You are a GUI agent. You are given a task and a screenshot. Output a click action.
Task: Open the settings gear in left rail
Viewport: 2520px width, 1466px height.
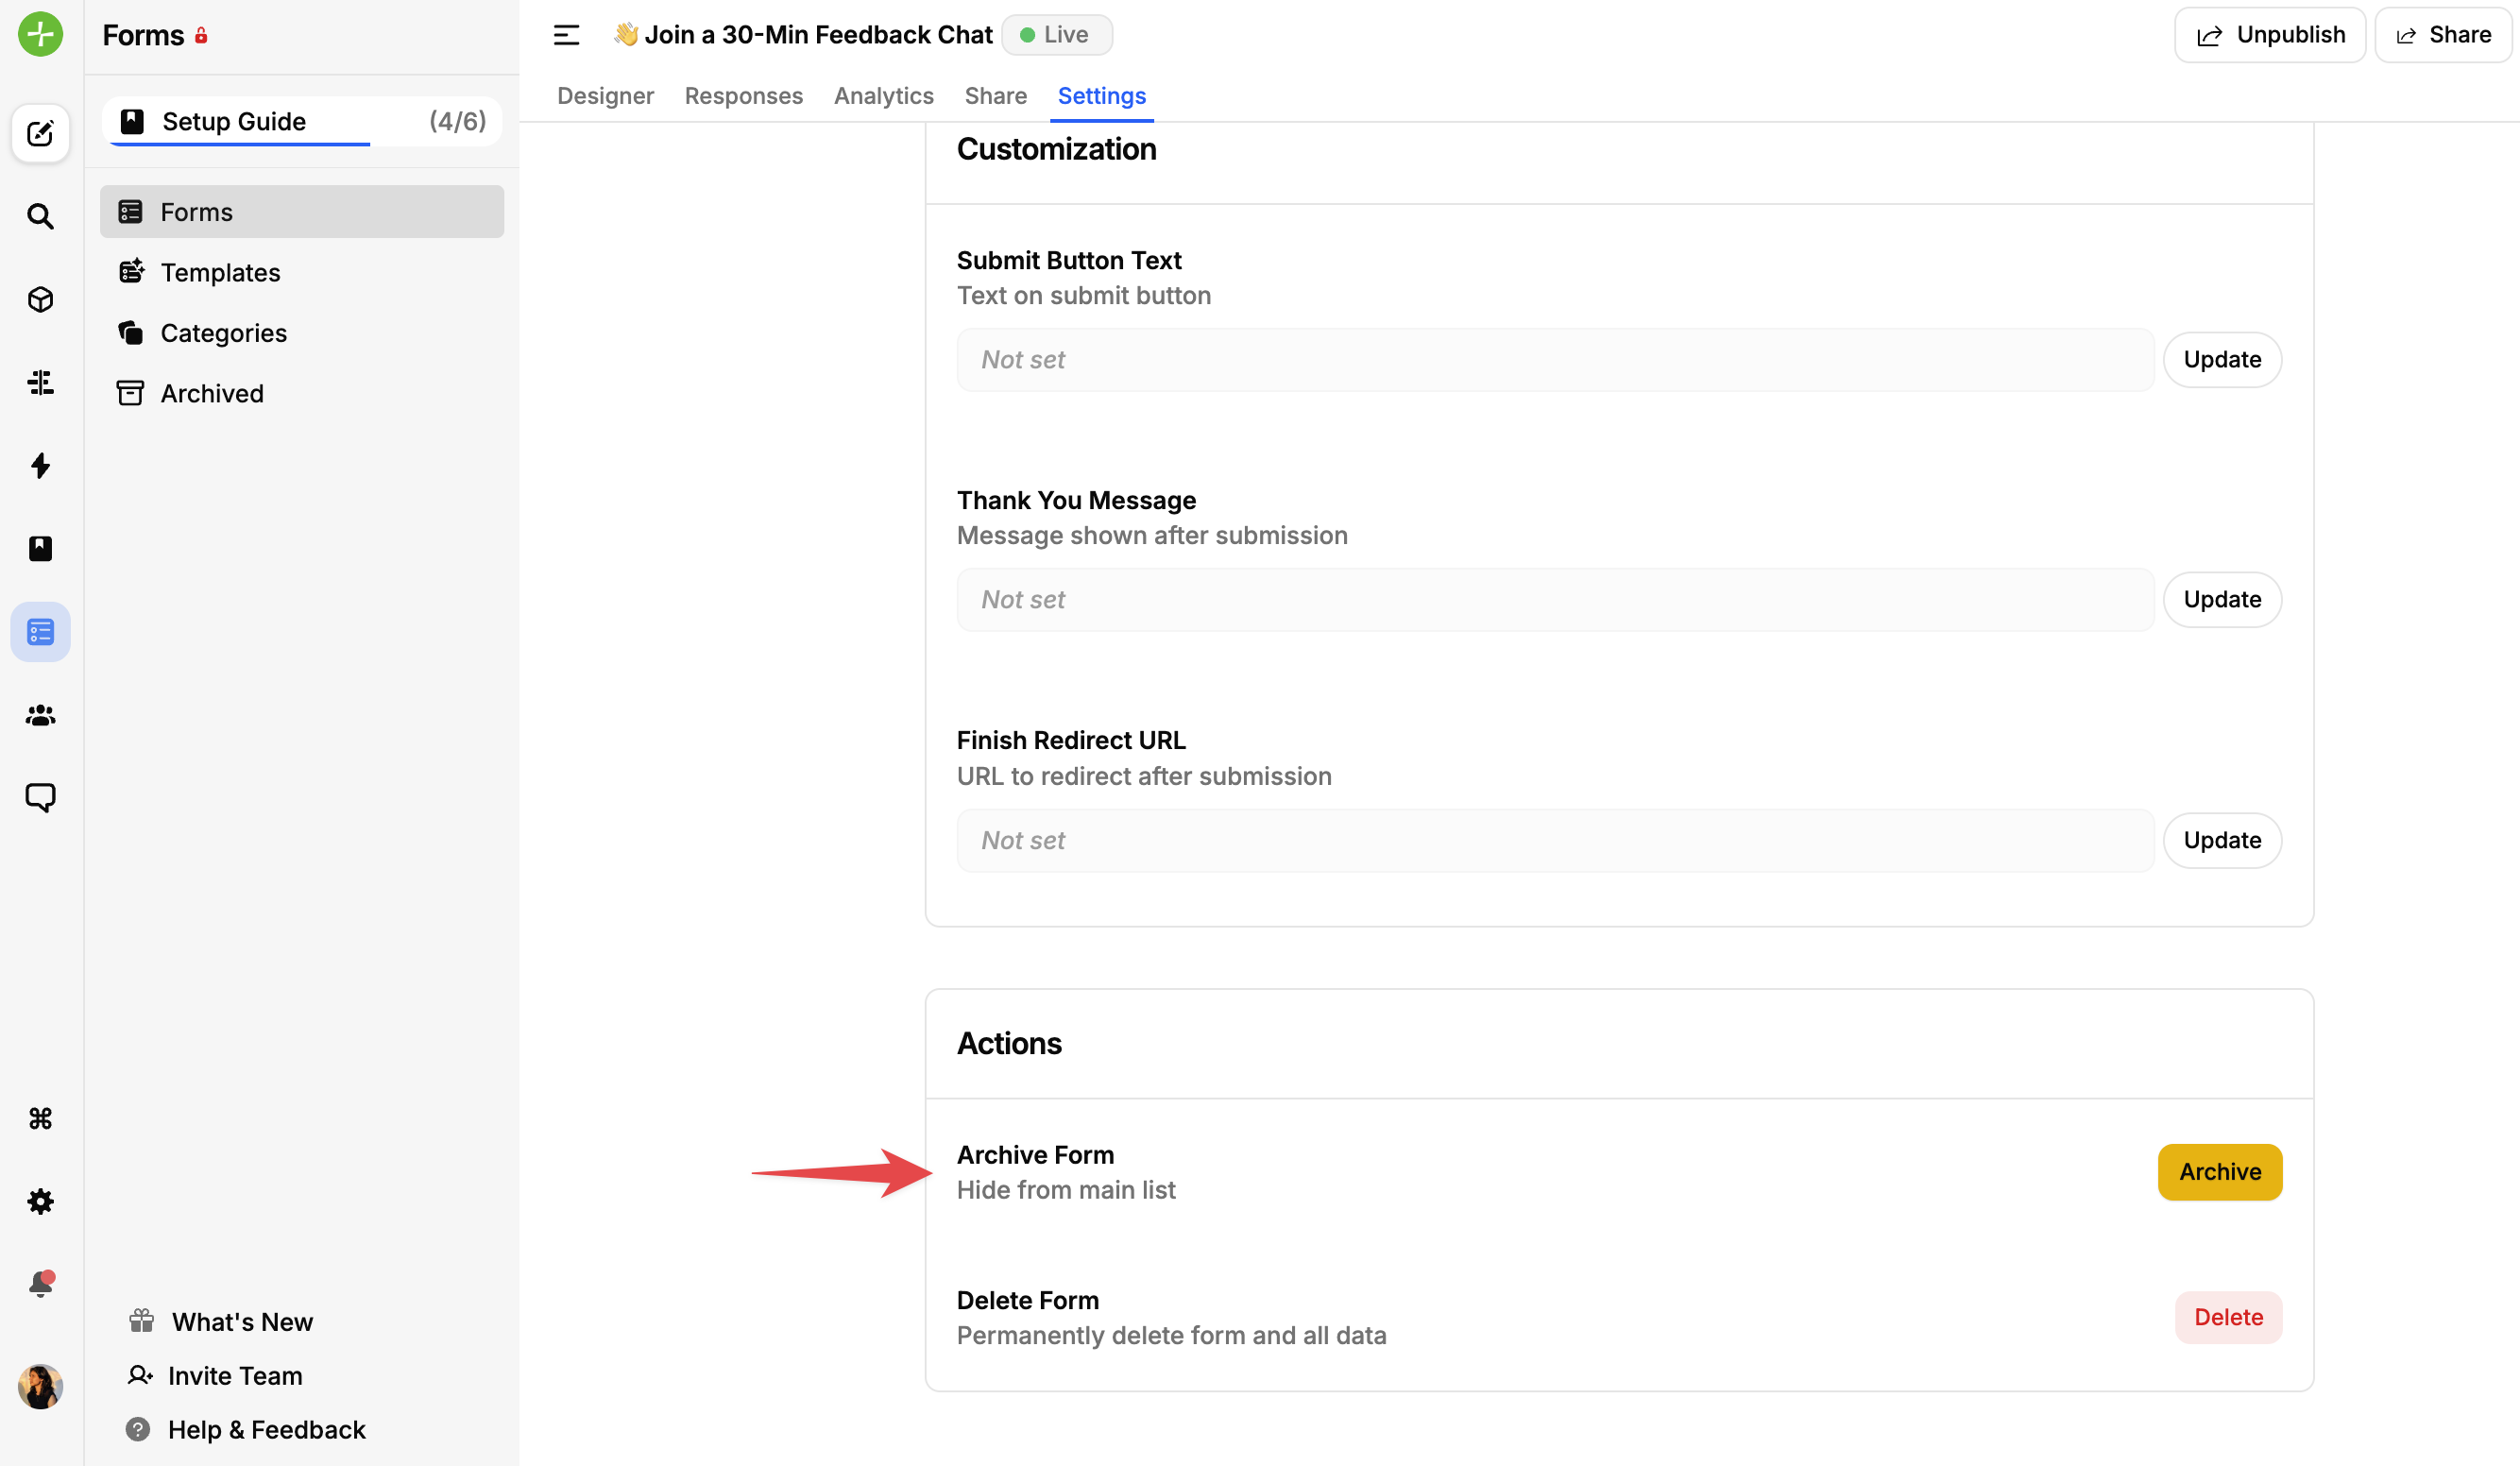click(x=41, y=1201)
